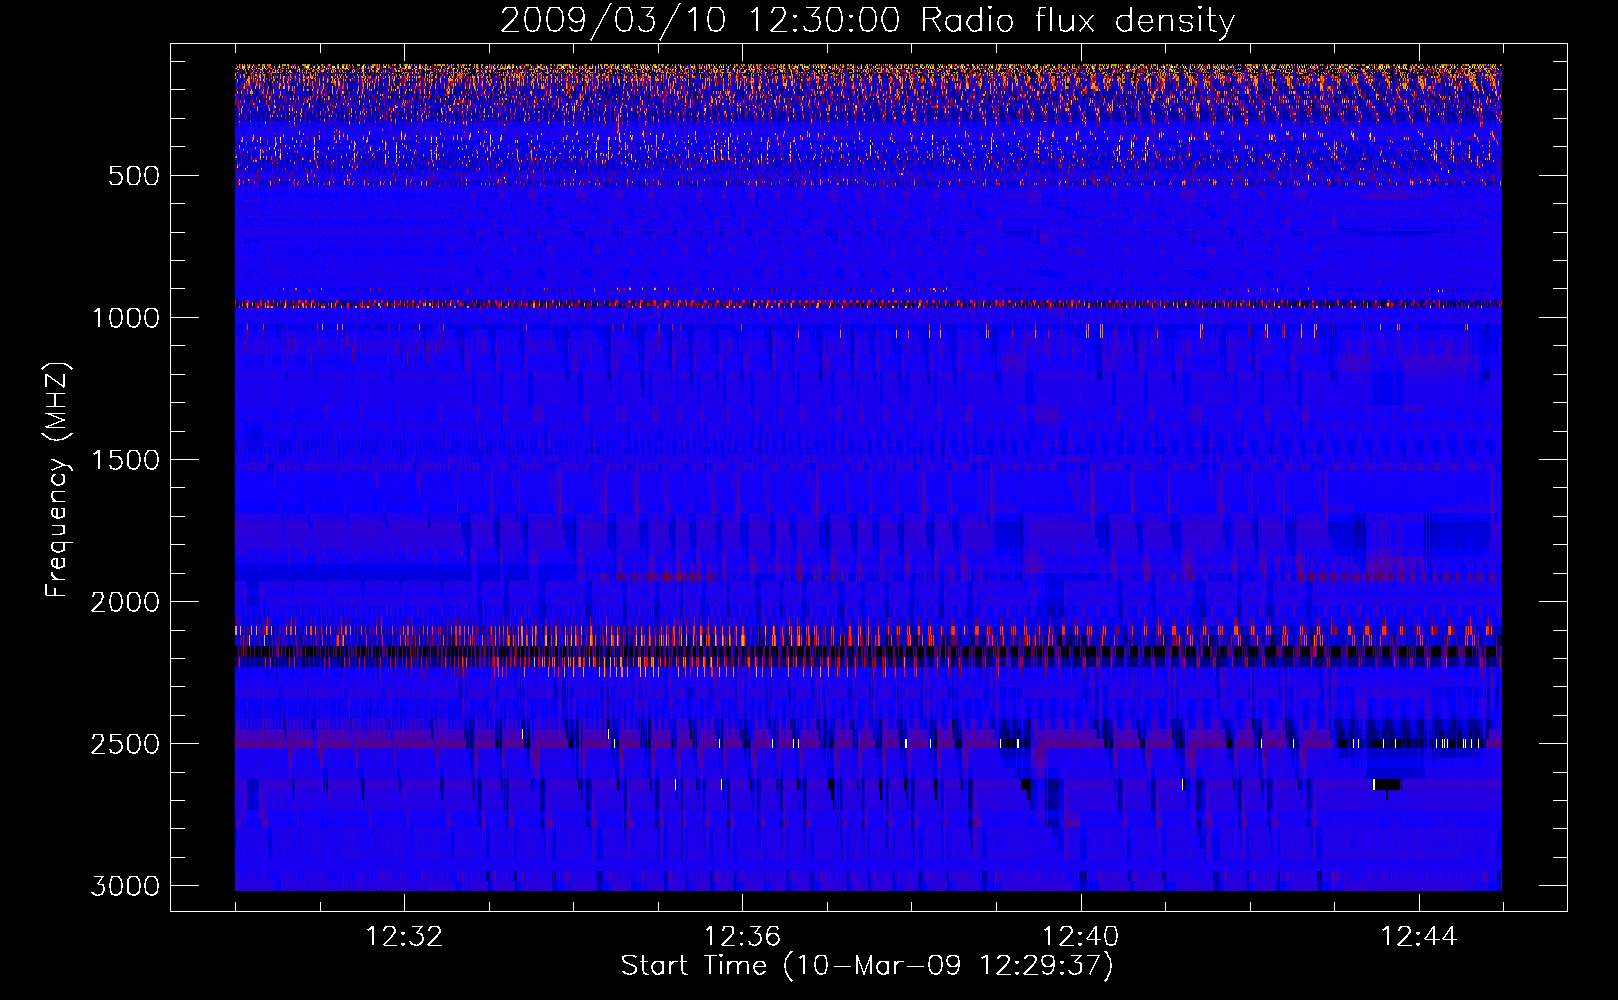This screenshot has width=1618, height=1000.
Task: Click the 1500 frequency tick label
Action: pos(124,460)
